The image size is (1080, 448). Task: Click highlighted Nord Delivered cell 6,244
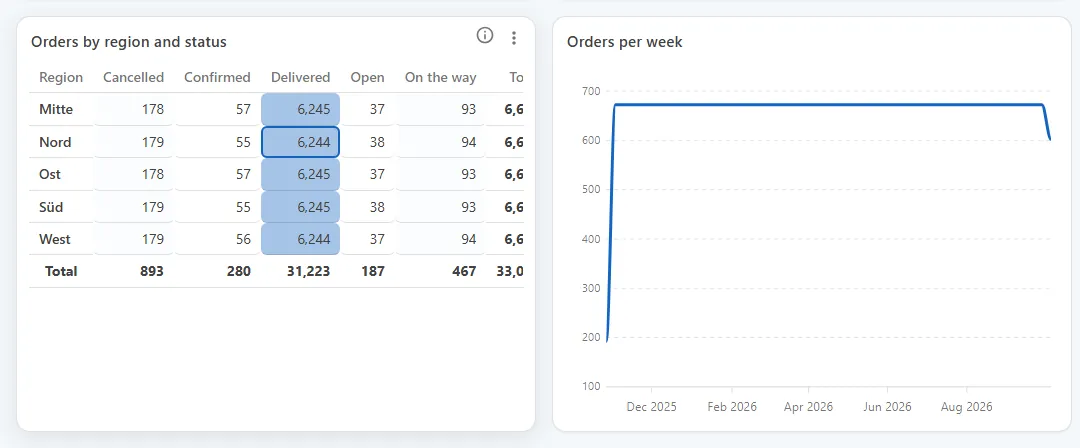pos(300,142)
